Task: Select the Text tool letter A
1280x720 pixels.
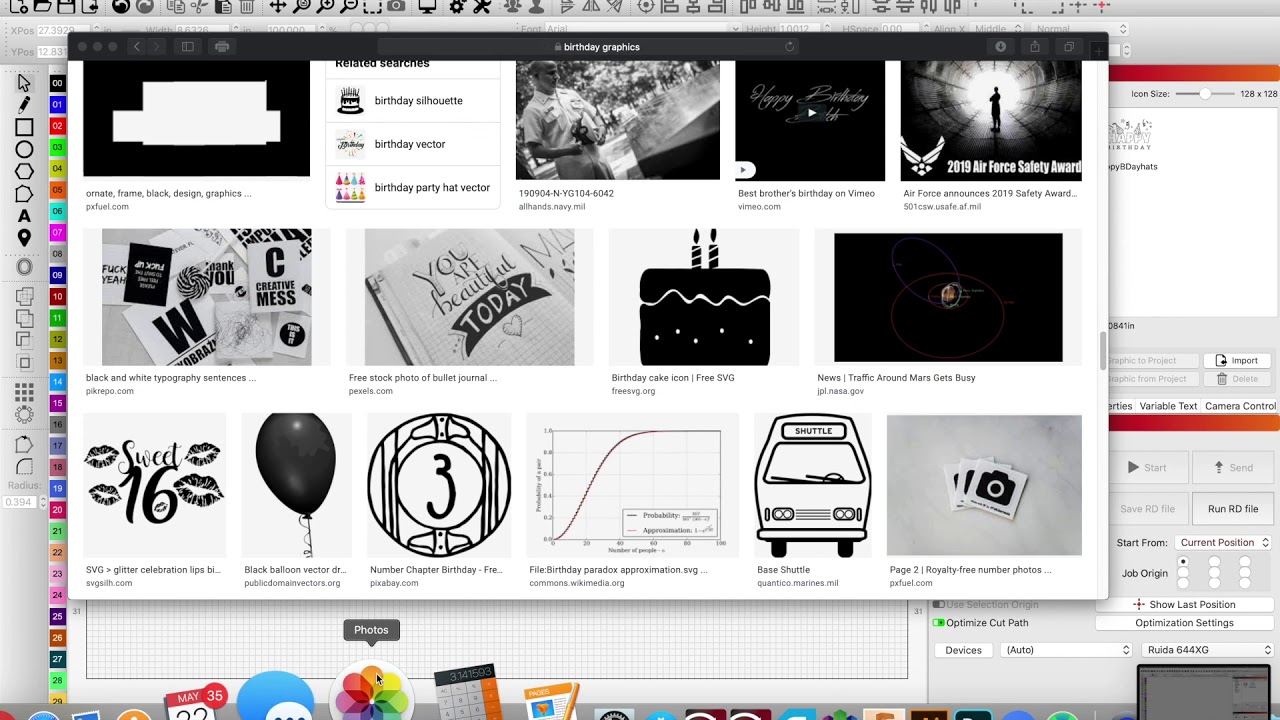Action: [x=24, y=215]
